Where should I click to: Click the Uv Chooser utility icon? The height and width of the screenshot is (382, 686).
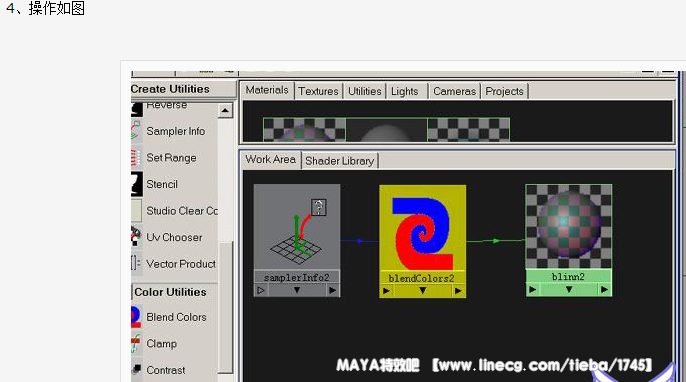pyautogui.click(x=136, y=237)
